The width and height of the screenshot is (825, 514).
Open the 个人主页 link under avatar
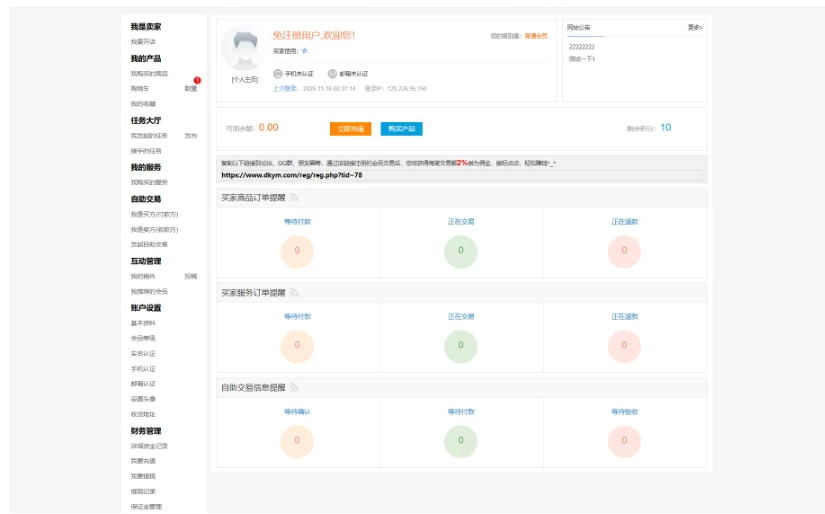245,79
